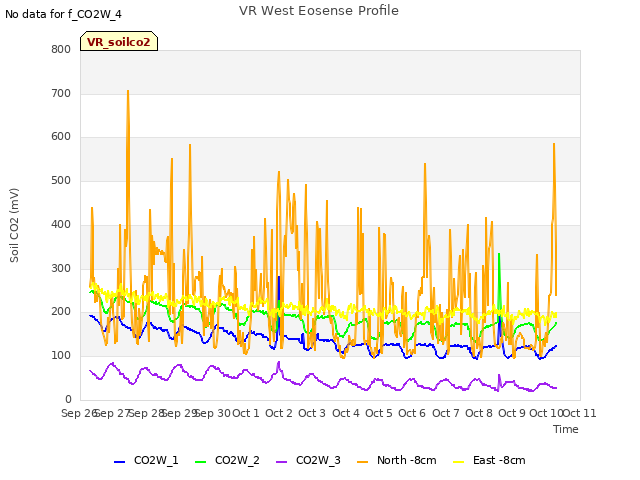Click the 800 y-axis tick label
Screen dimensions: 640x480
coord(61,49)
